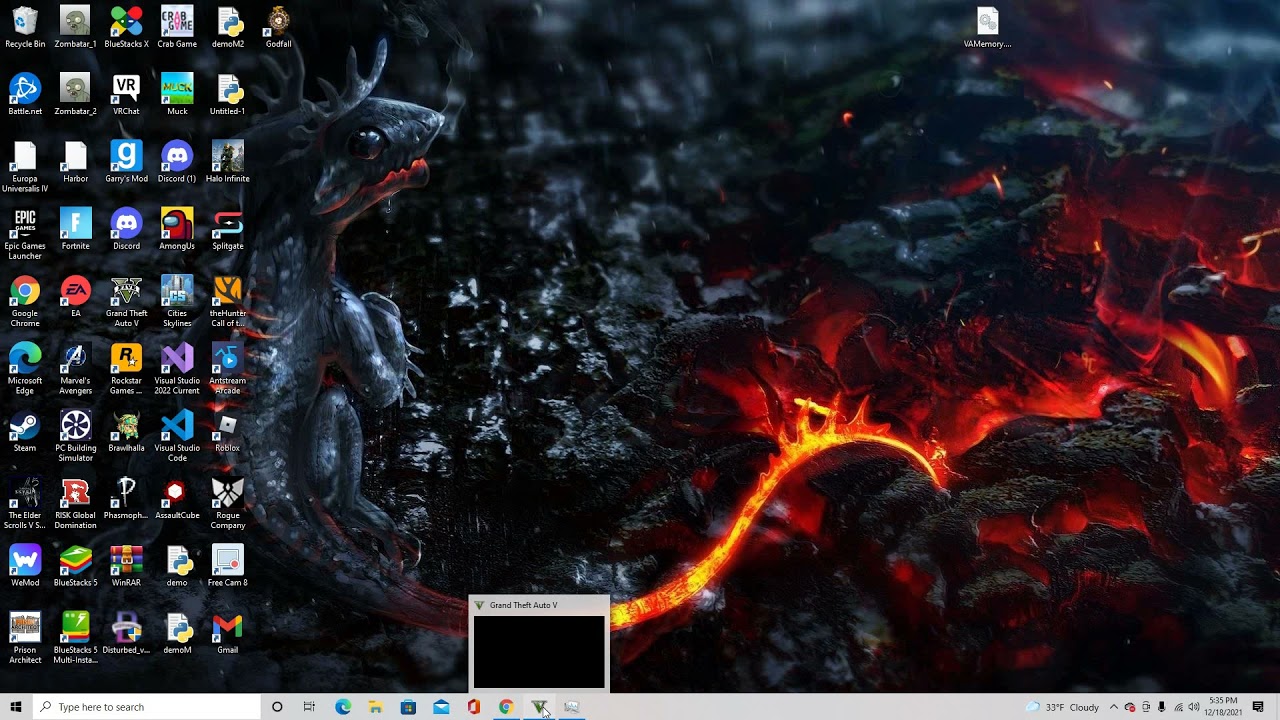Select the Elder Scrolls V Skyrim shortcut
1280x720 pixels.
(25, 503)
